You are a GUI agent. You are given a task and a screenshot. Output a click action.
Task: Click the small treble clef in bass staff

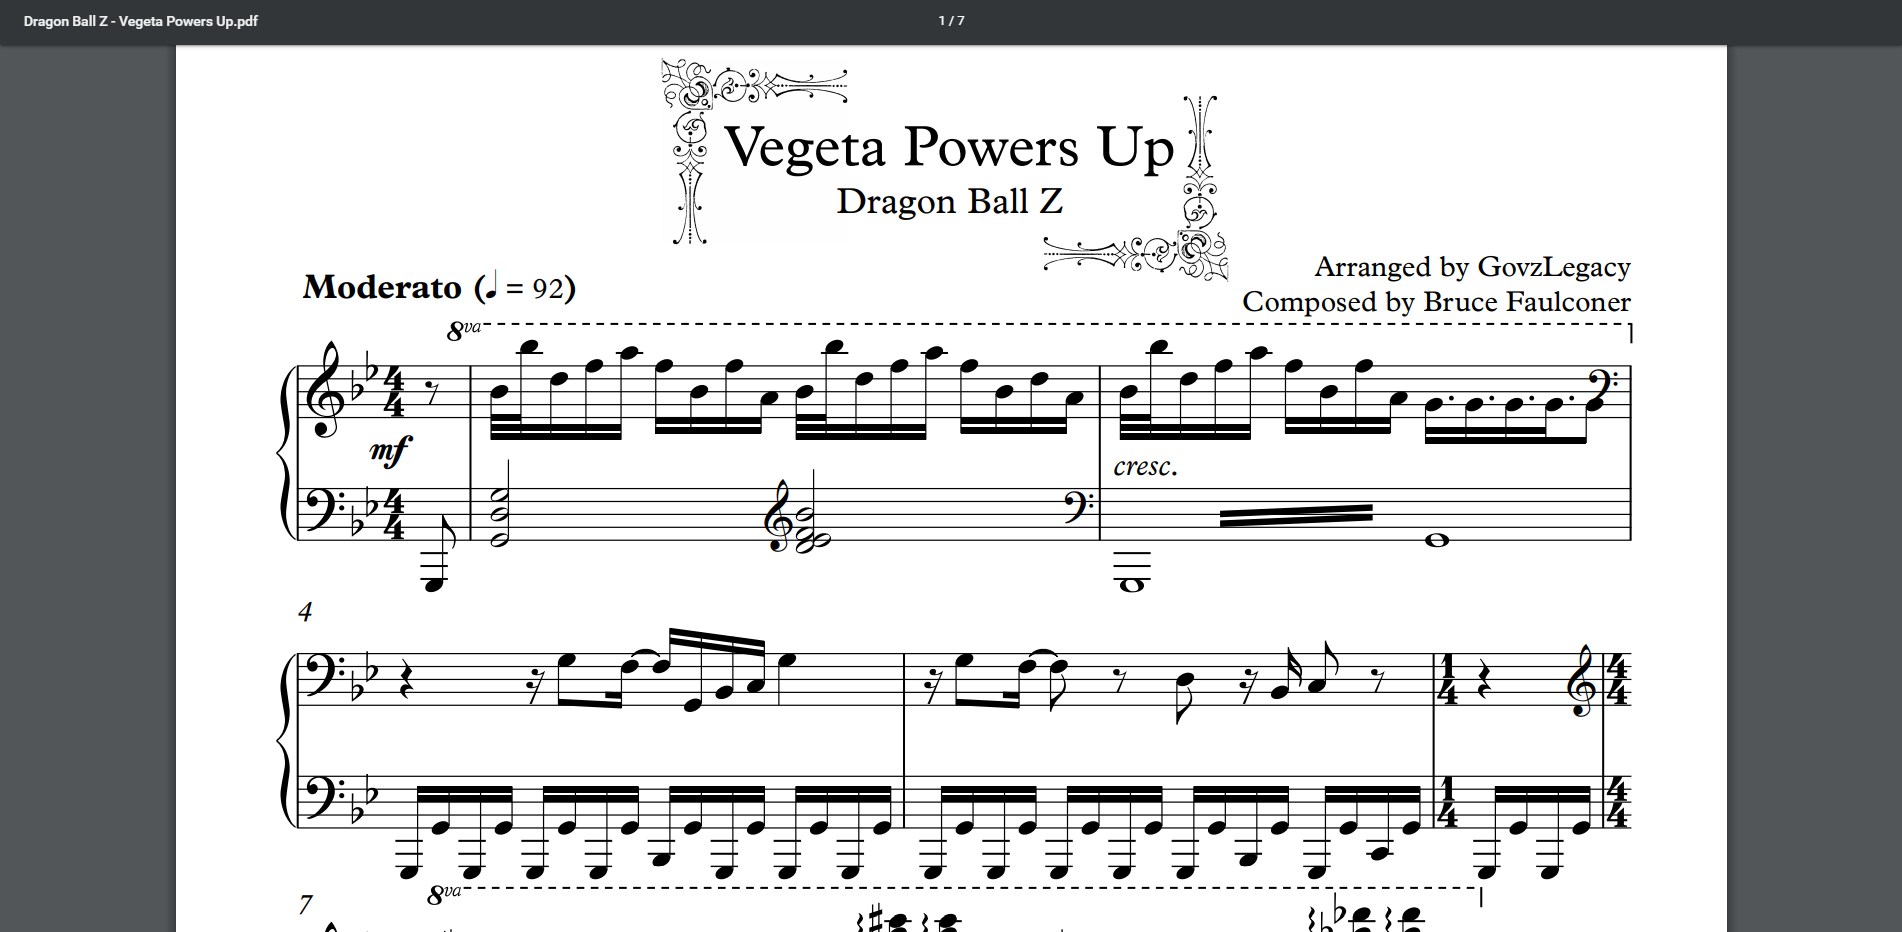[x=778, y=515]
